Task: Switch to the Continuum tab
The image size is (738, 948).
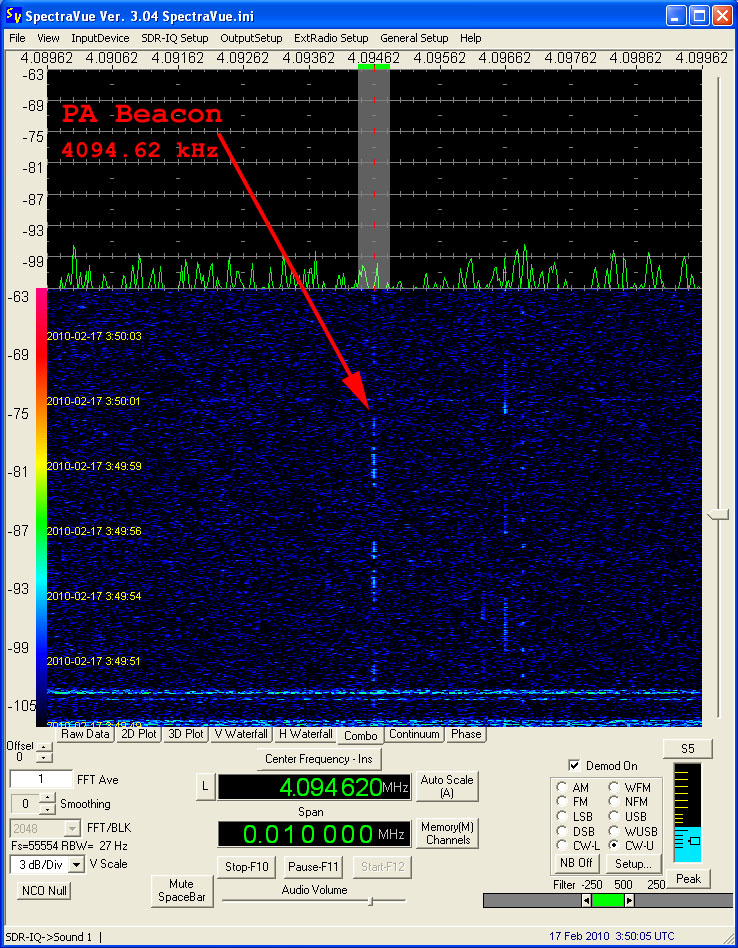Action: (x=414, y=734)
